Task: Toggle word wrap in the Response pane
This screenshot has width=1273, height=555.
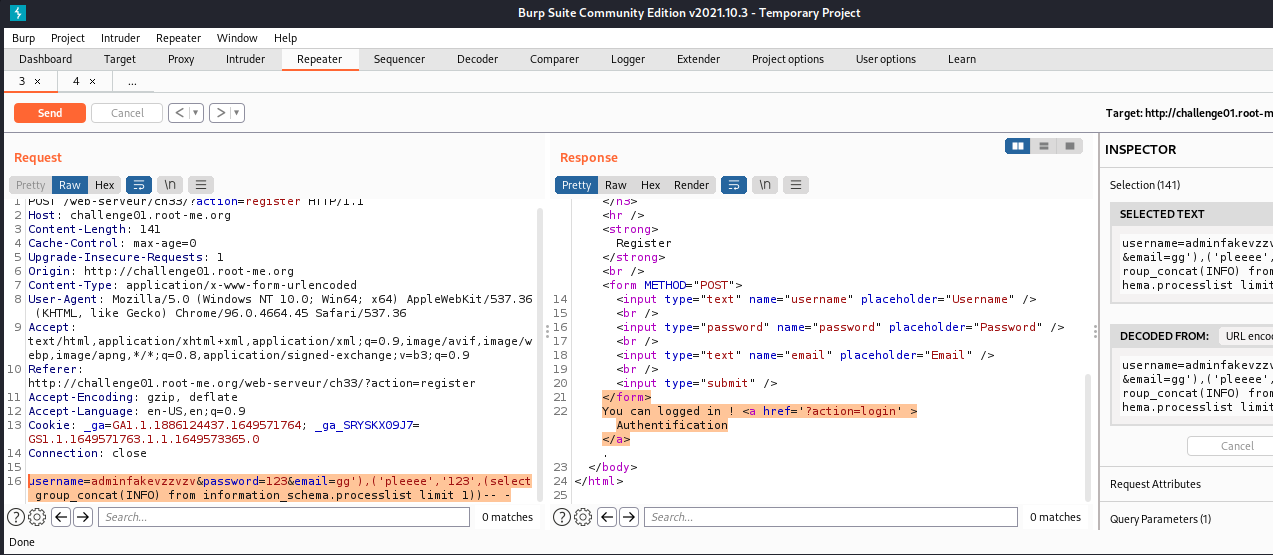Action: [733, 185]
